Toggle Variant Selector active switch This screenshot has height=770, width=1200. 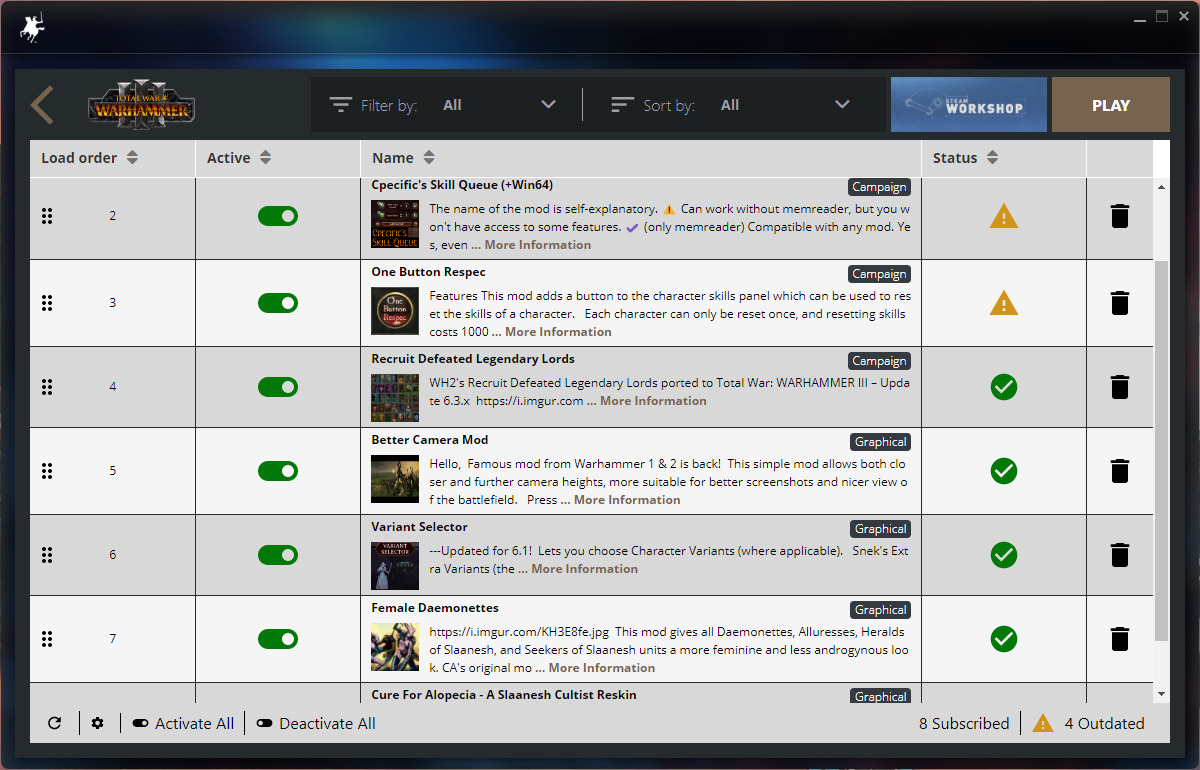click(x=278, y=555)
